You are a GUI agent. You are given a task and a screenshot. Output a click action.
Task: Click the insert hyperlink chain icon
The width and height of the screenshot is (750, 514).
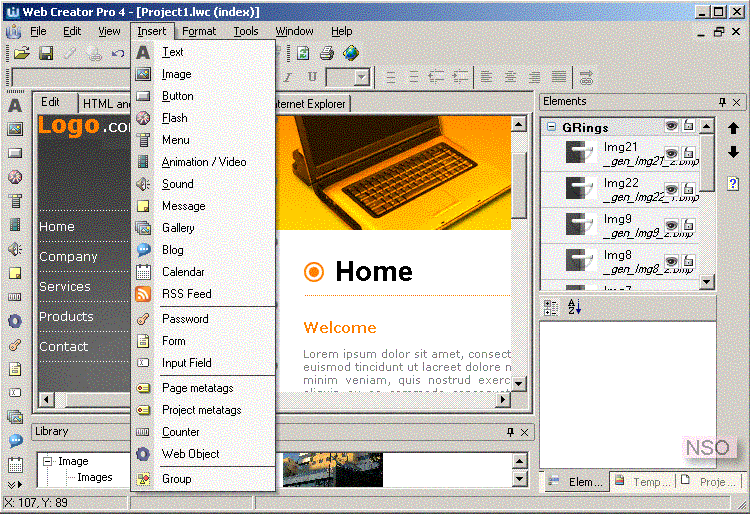(586, 77)
